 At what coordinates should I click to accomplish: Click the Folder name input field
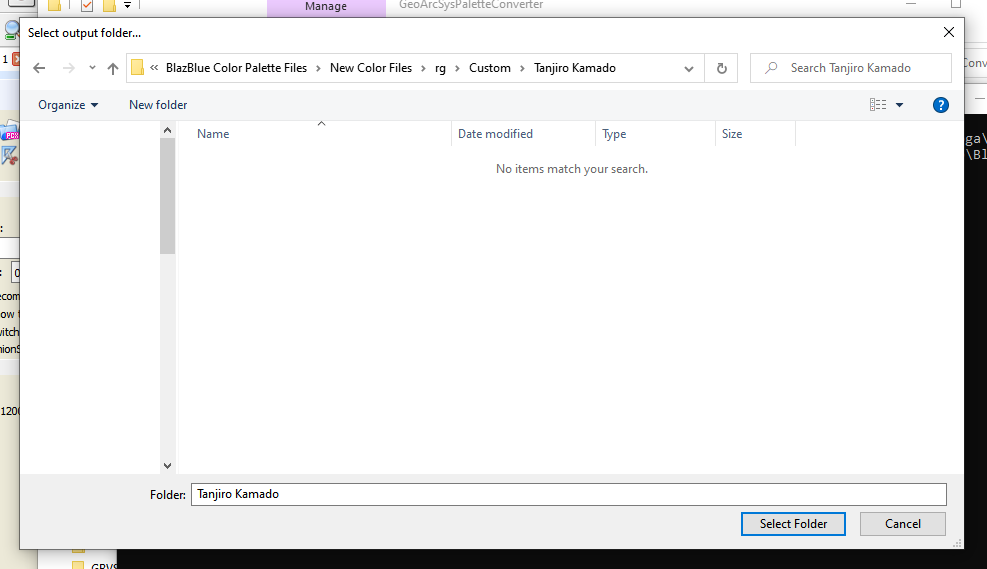pos(568,494)
